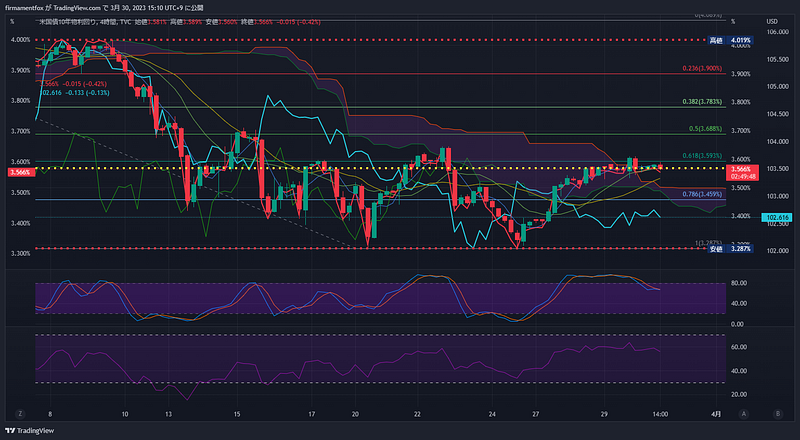Select the 0.236(3.900%) Fibonacci label
Screen dimensions: 800x440
pos(702,68)
